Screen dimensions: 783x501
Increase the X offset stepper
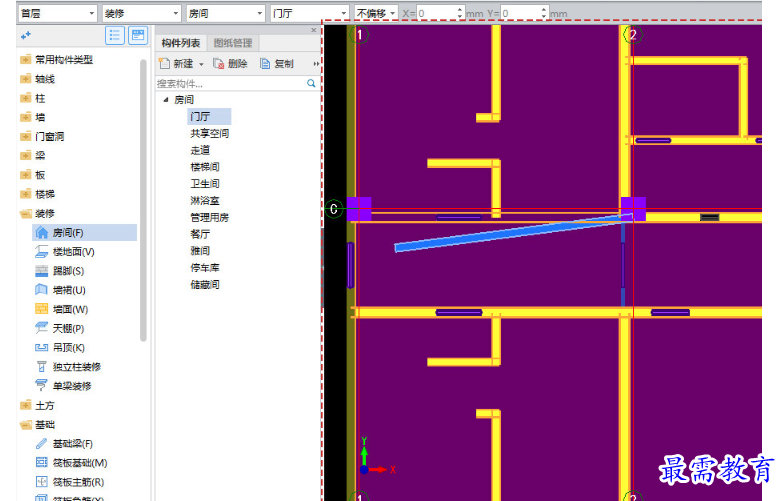tap(460, 10)
